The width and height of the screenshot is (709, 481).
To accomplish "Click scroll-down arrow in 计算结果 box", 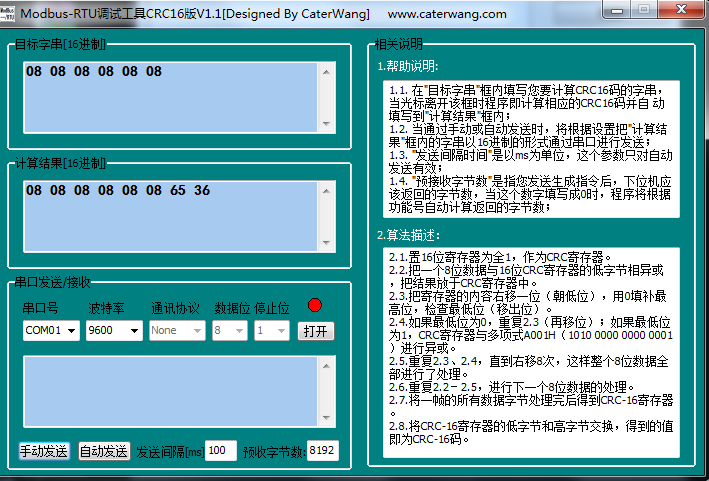I will 327,243.
